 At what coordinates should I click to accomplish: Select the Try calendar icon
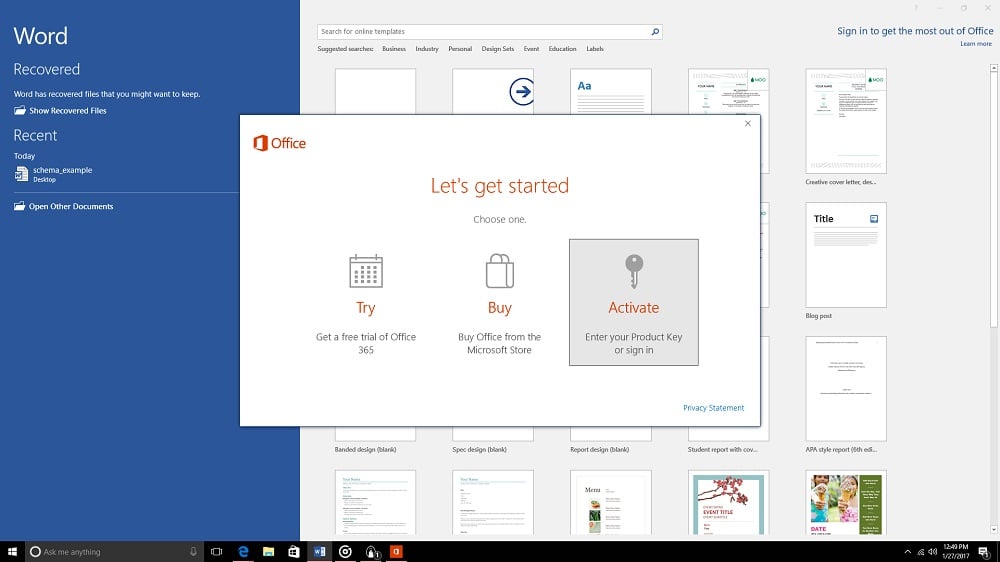366,271
